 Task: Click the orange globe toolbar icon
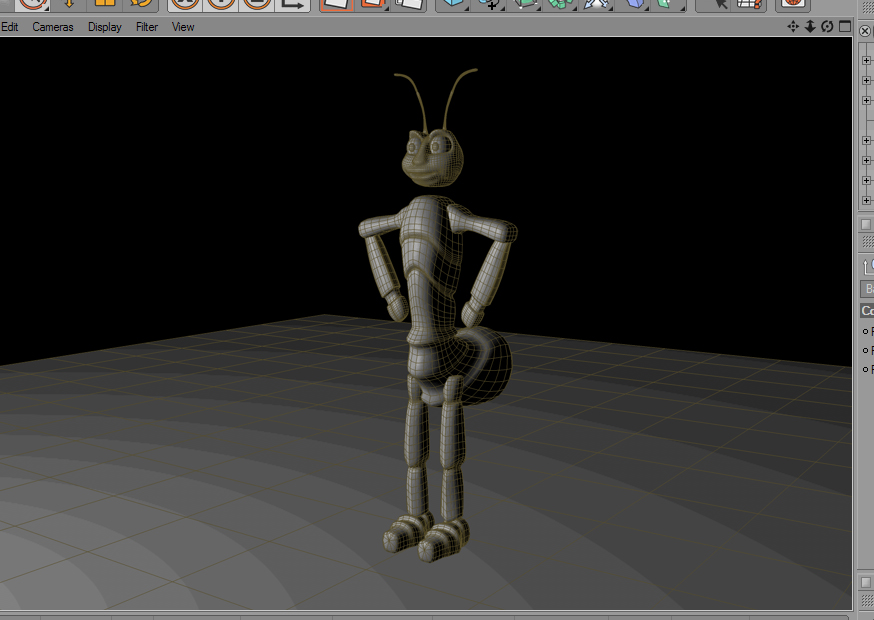(x=793, y=4)
